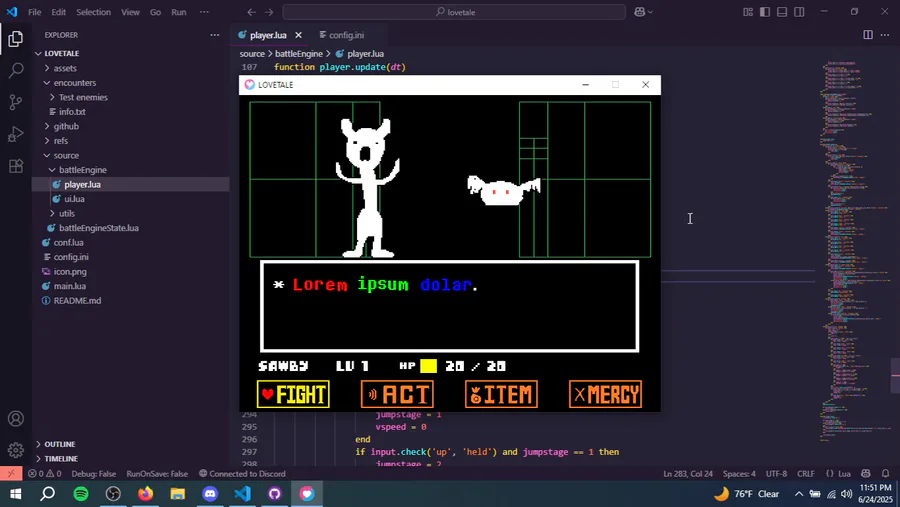Toggle the bottom panel visibility
This screenshot has width=900, height=507.
(782, 12)
